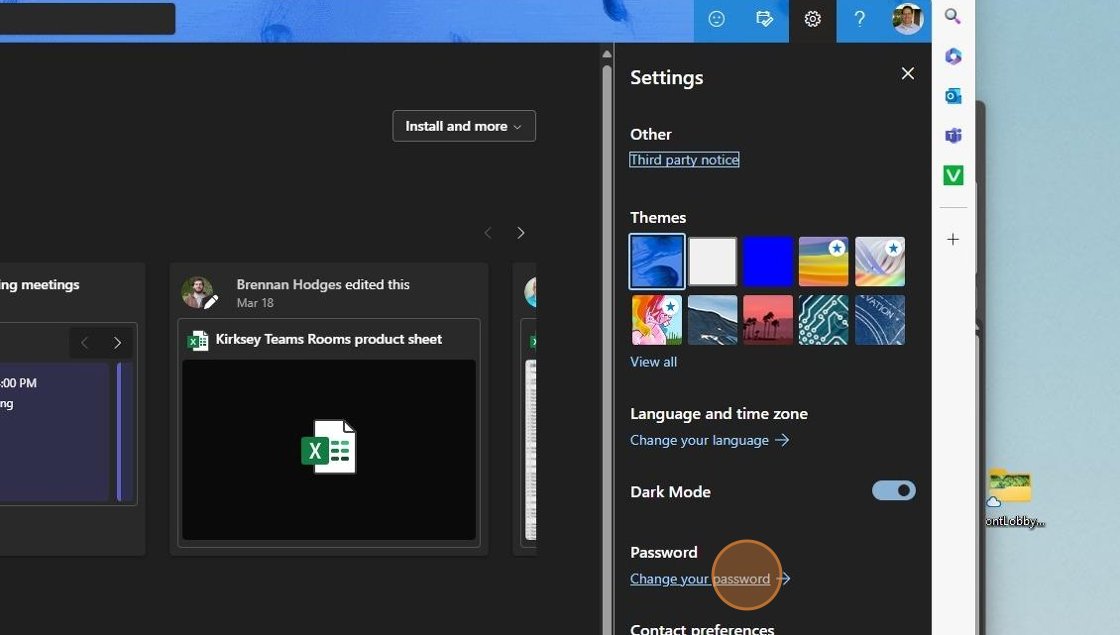Close the Settings panel
The width and height of the screenshot is (1120, 635).
click(x=907, y=73)
